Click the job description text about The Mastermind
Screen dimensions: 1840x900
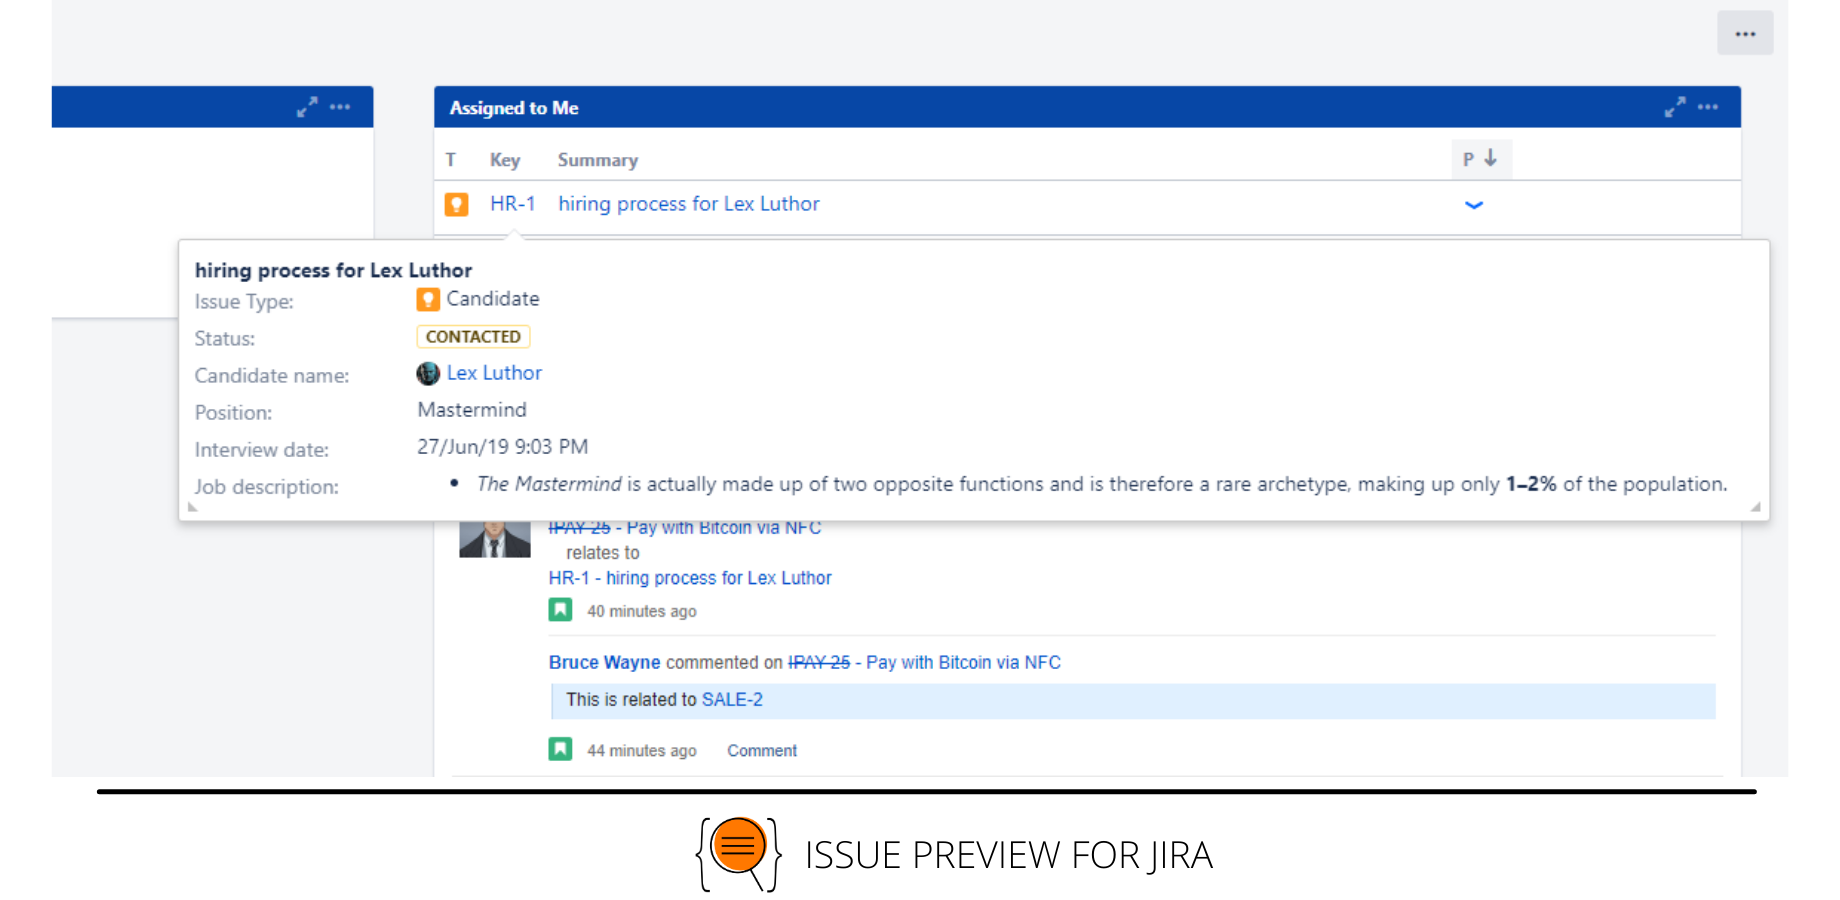[1102, 484]
